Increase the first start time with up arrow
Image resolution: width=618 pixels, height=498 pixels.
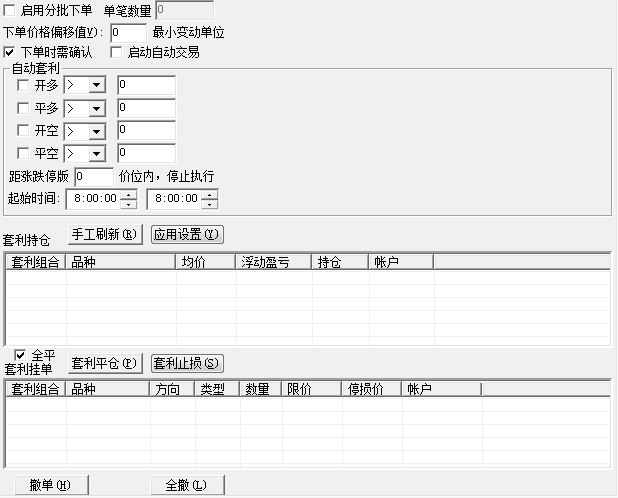click(128, 194)
